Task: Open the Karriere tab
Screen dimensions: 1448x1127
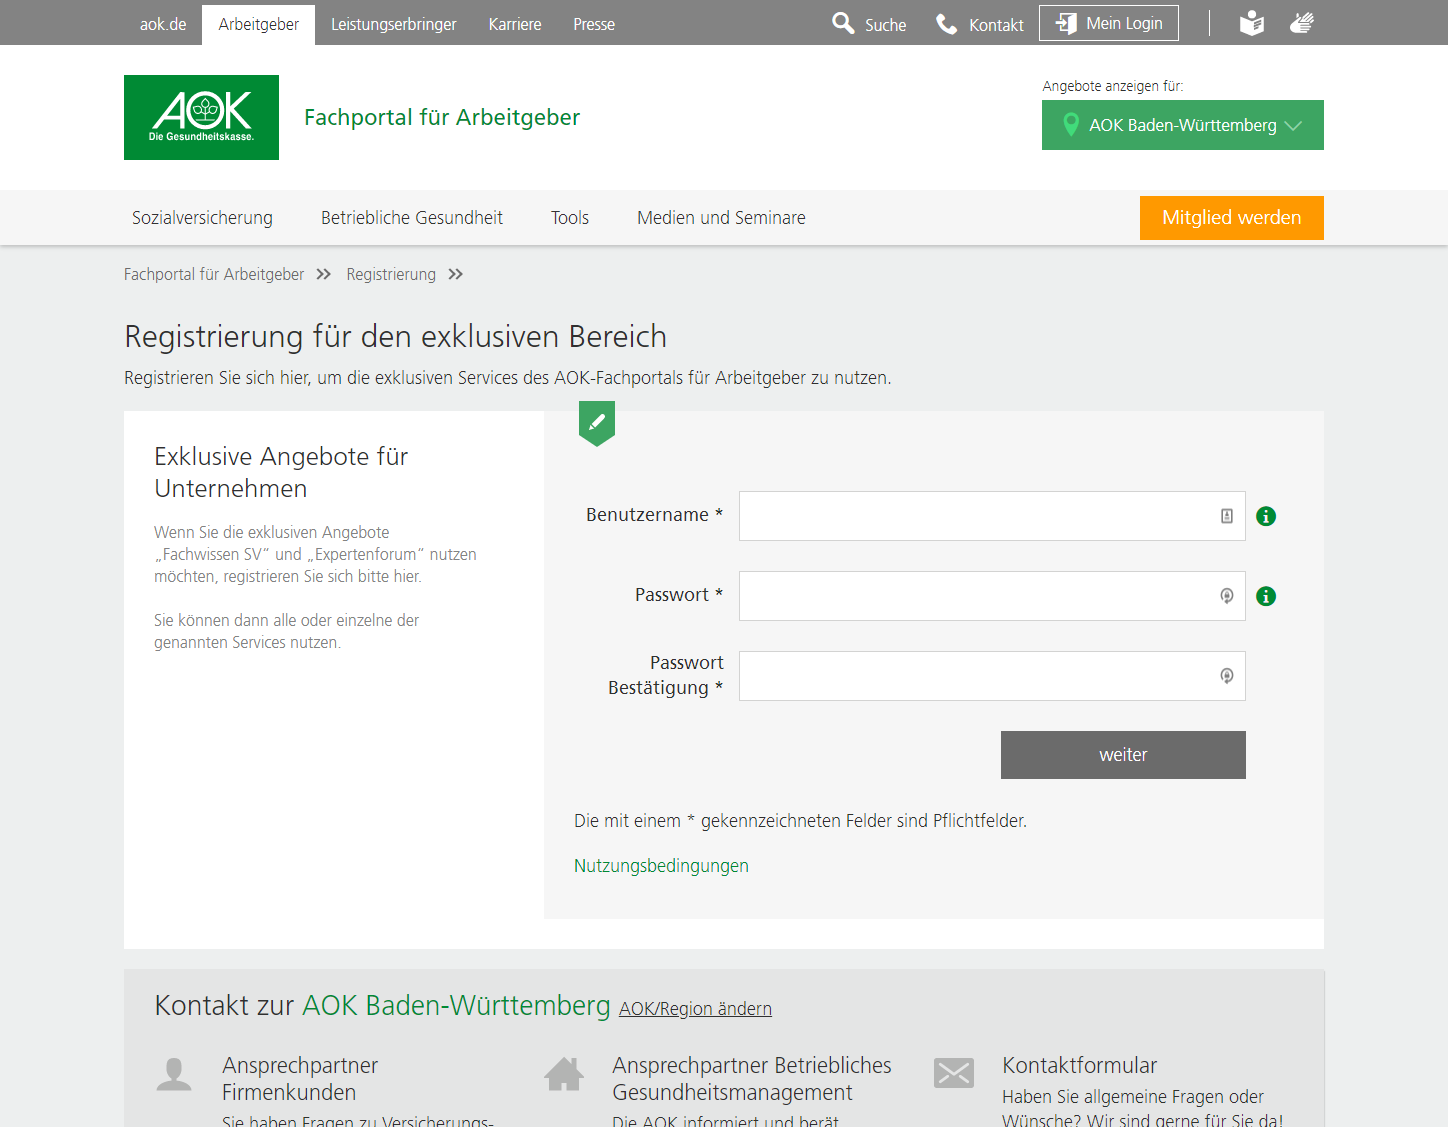Action: [x=515, y=24]
